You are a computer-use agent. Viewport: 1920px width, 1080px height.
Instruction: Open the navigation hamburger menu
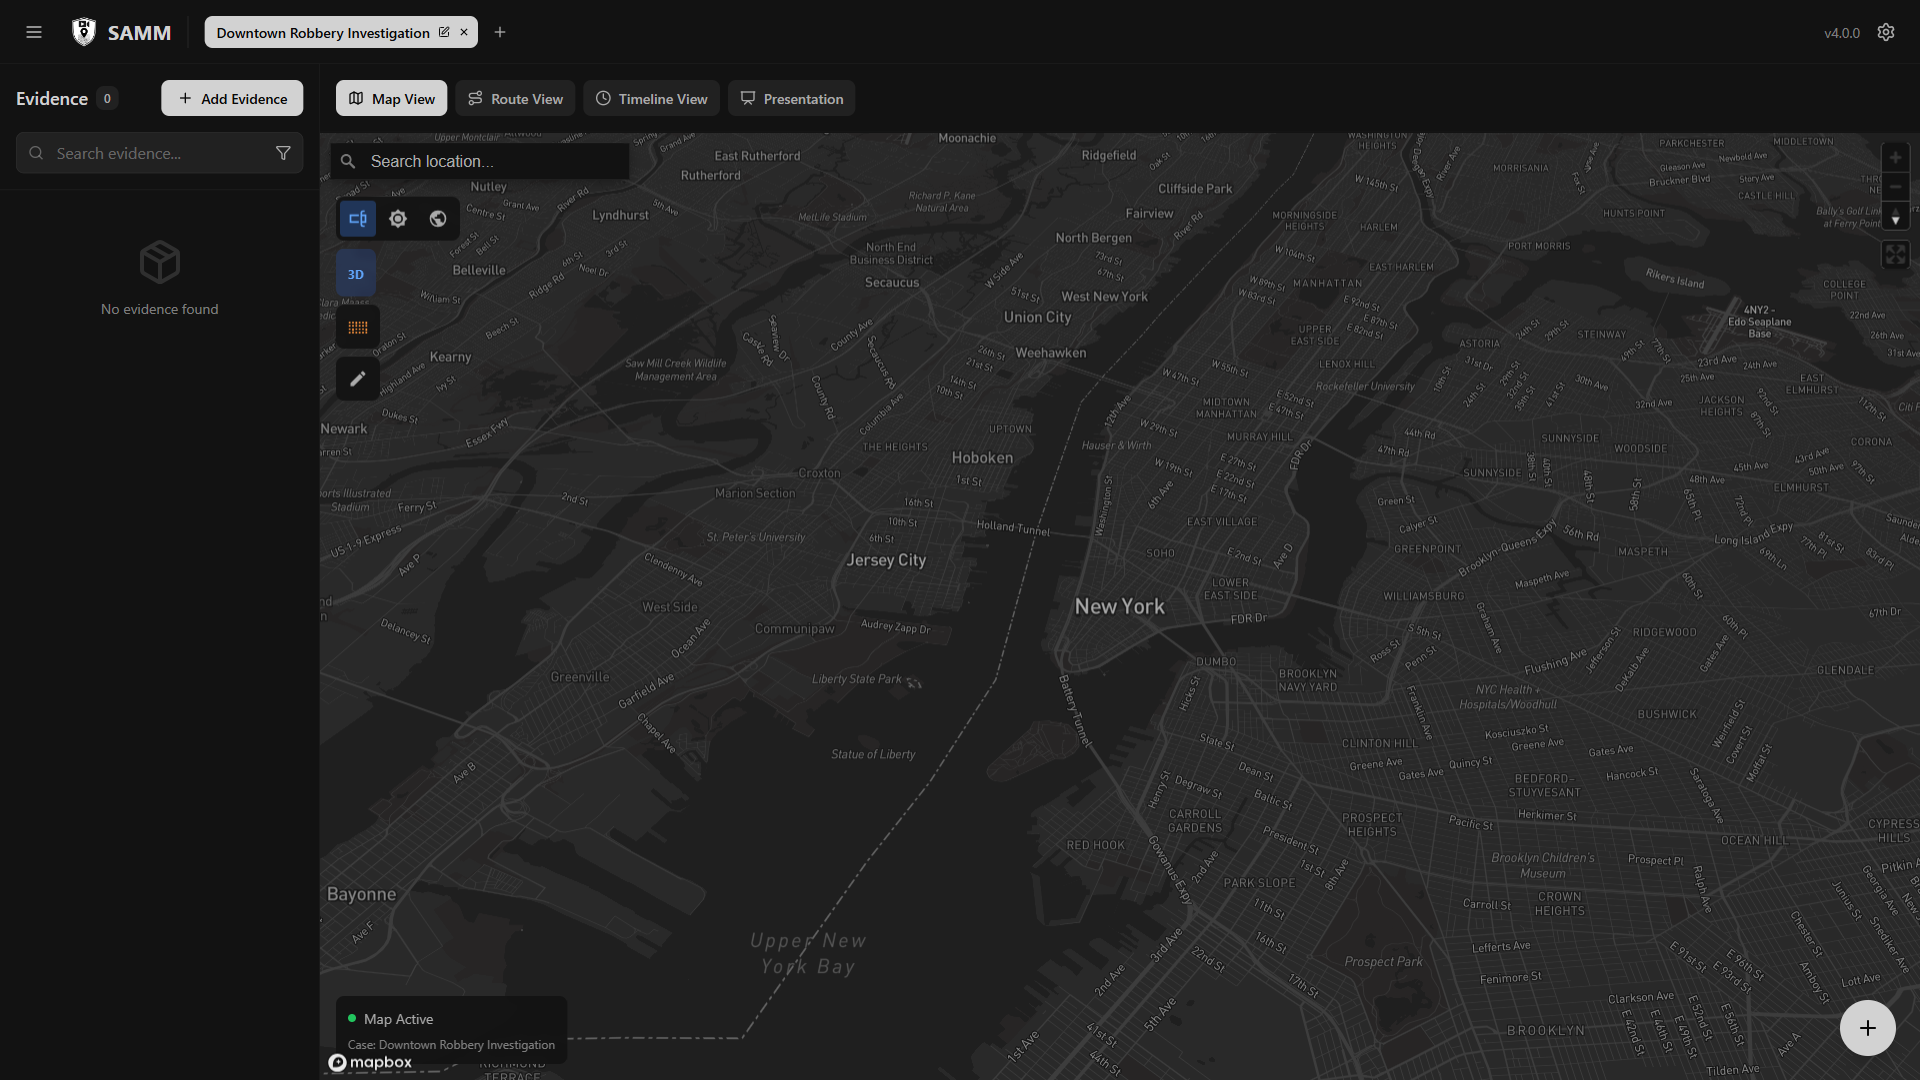pos(34,32)
